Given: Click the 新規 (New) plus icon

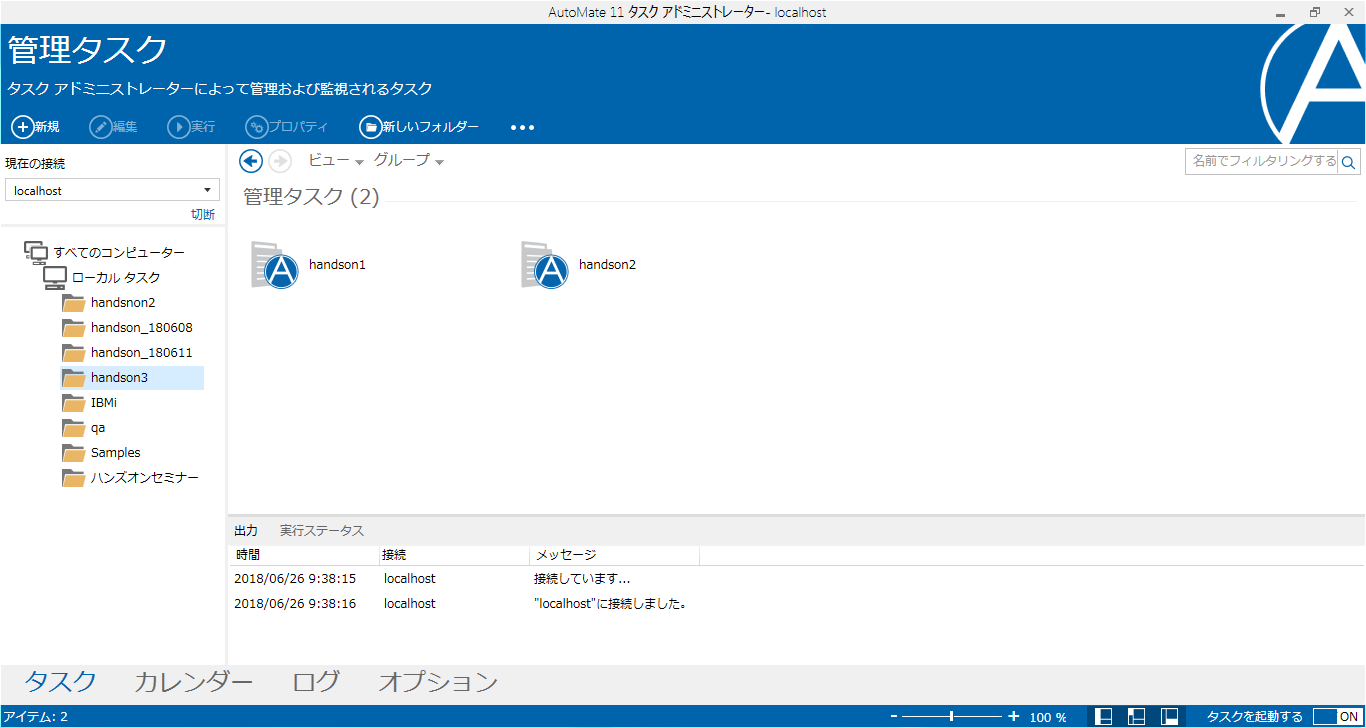Looking at the screenshot, I should pyautogui.click(x=21, y=127).
